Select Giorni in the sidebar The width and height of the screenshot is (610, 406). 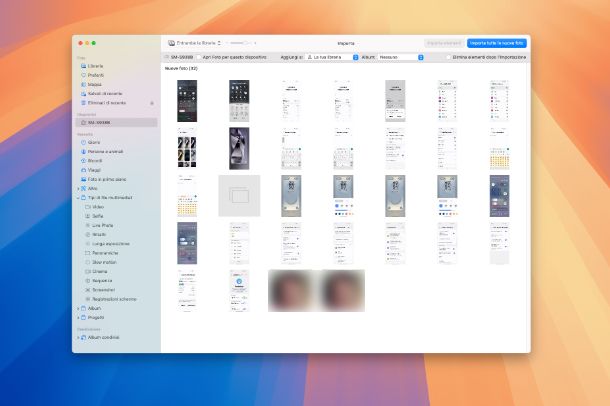(x=95, y=142)
